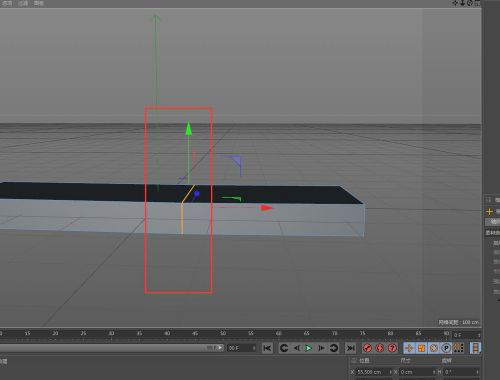Jump to the next keyframe
Screen dimensions: 500x380
click(333, 348)
